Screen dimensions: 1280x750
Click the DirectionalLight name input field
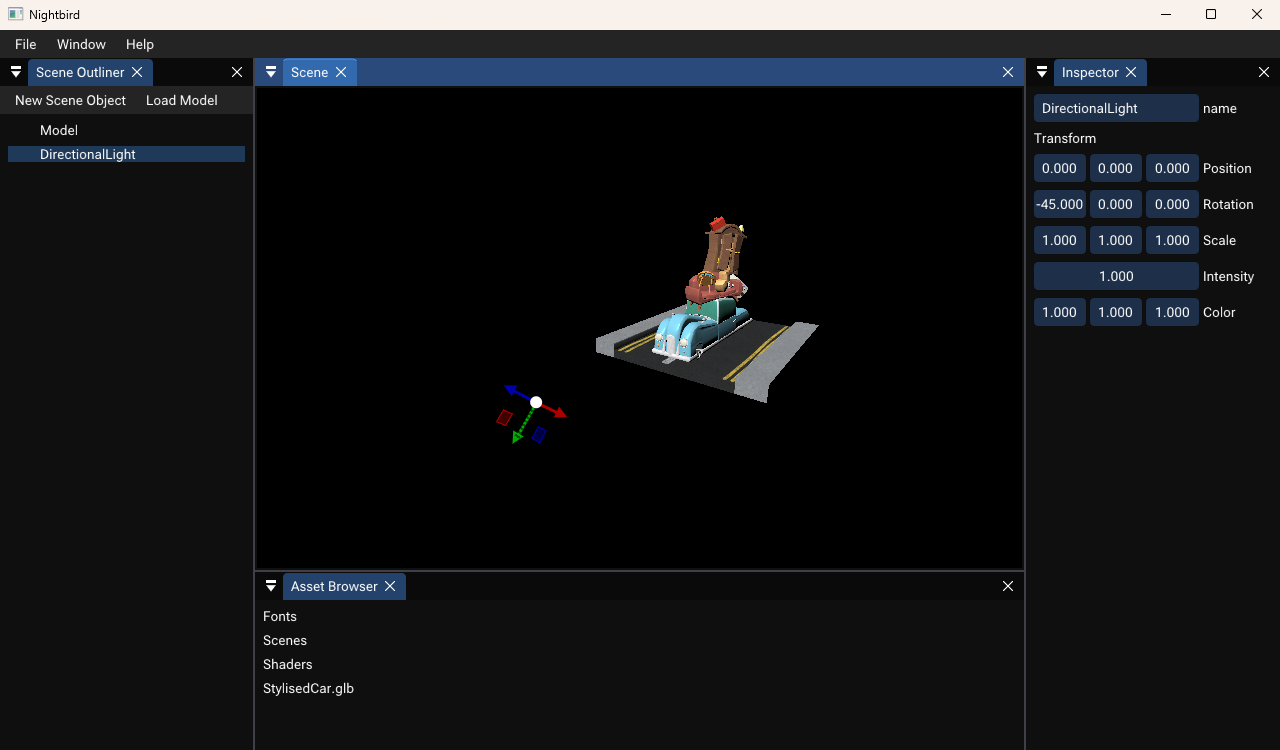(x=1115, y=108)
